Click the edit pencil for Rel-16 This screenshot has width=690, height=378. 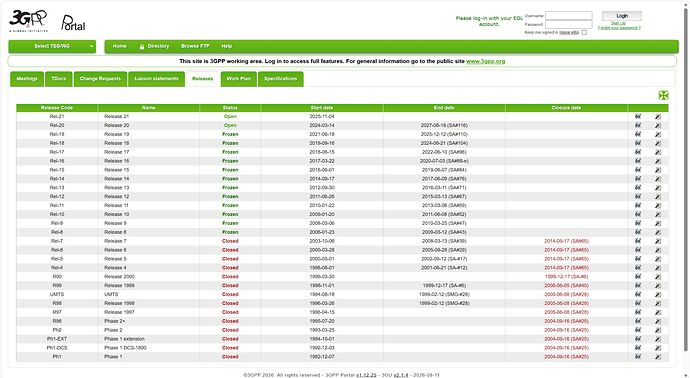pos(657,161)
